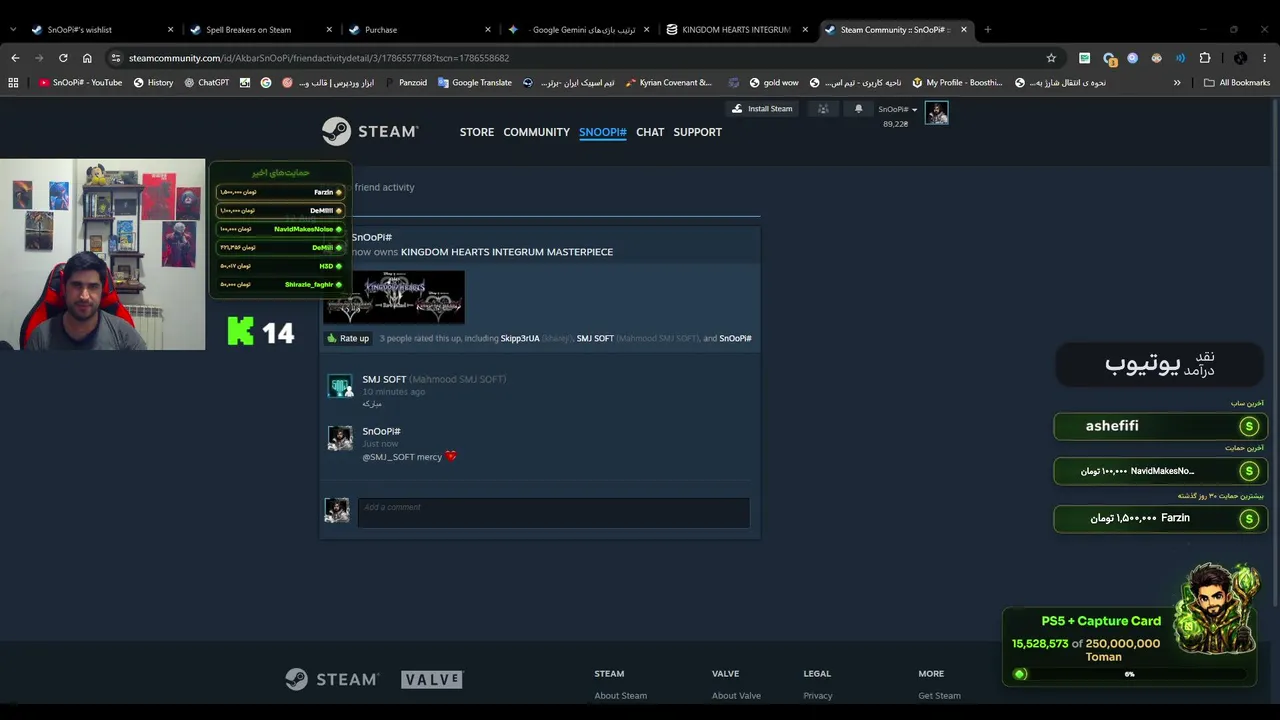The height and width of the screenshot is (720, 1280).
Task: Open the browser home page
Action: coord(87,58)
